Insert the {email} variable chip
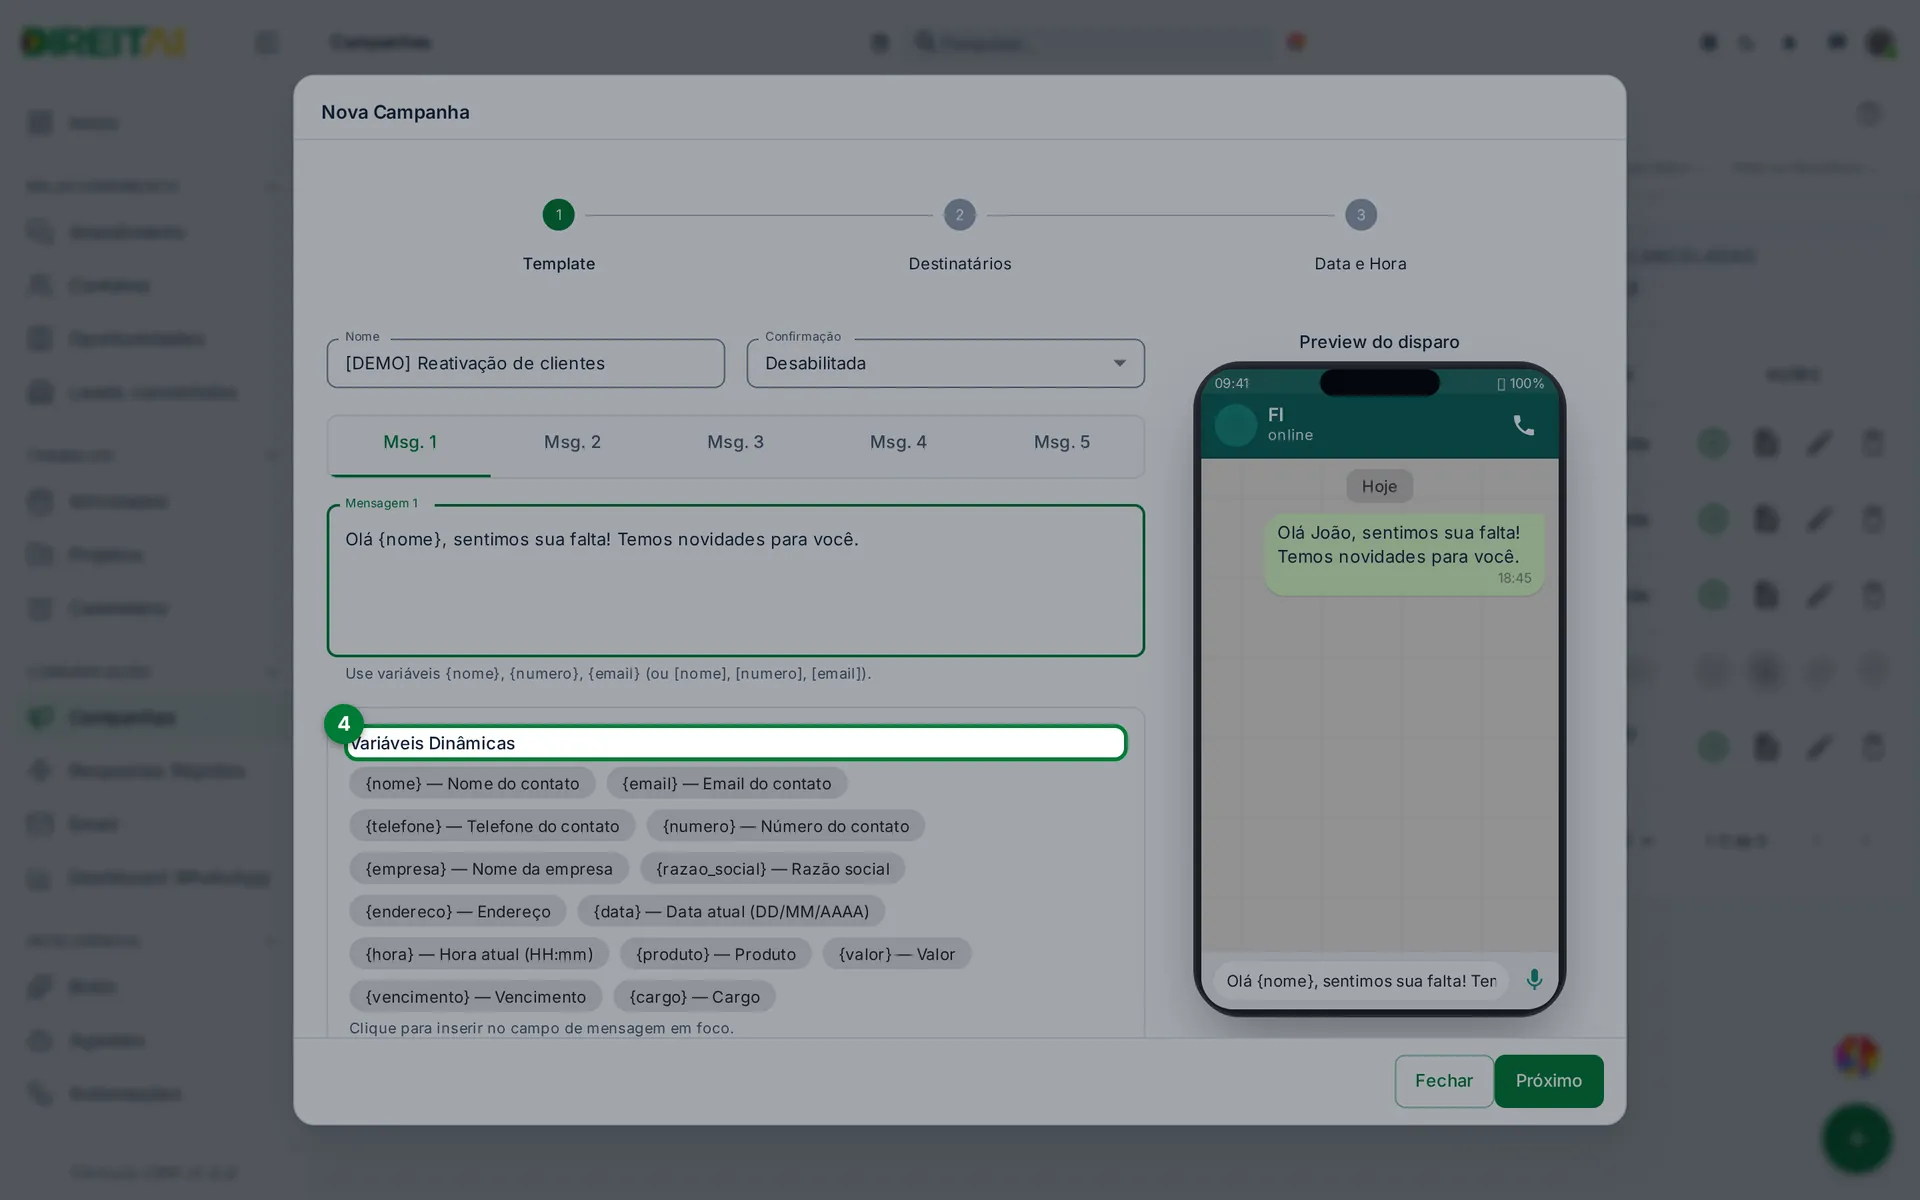1920x1200 pixels. coord(726,784)
